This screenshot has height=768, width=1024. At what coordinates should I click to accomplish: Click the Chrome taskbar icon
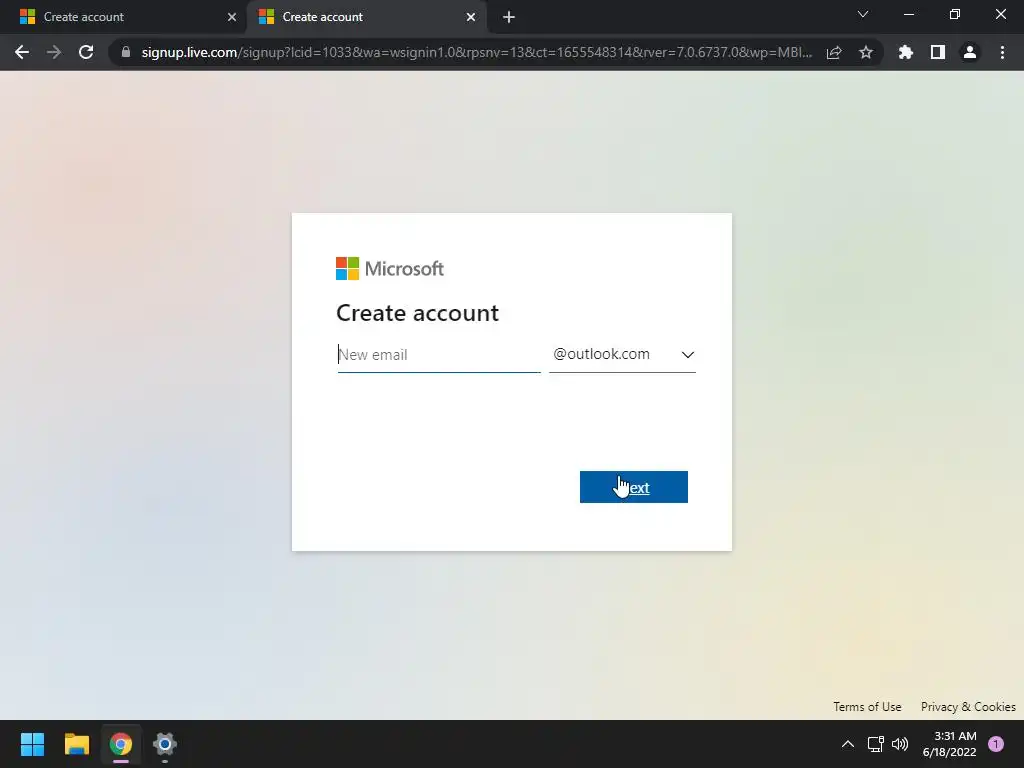[x=121, y=744]
